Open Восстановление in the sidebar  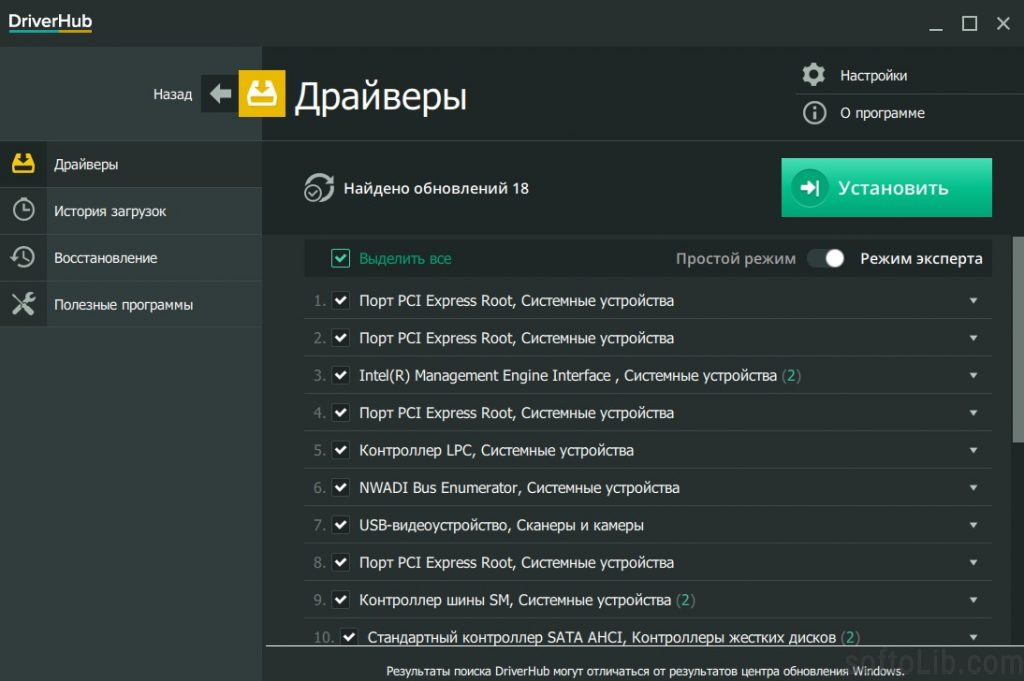coord(131,257)
